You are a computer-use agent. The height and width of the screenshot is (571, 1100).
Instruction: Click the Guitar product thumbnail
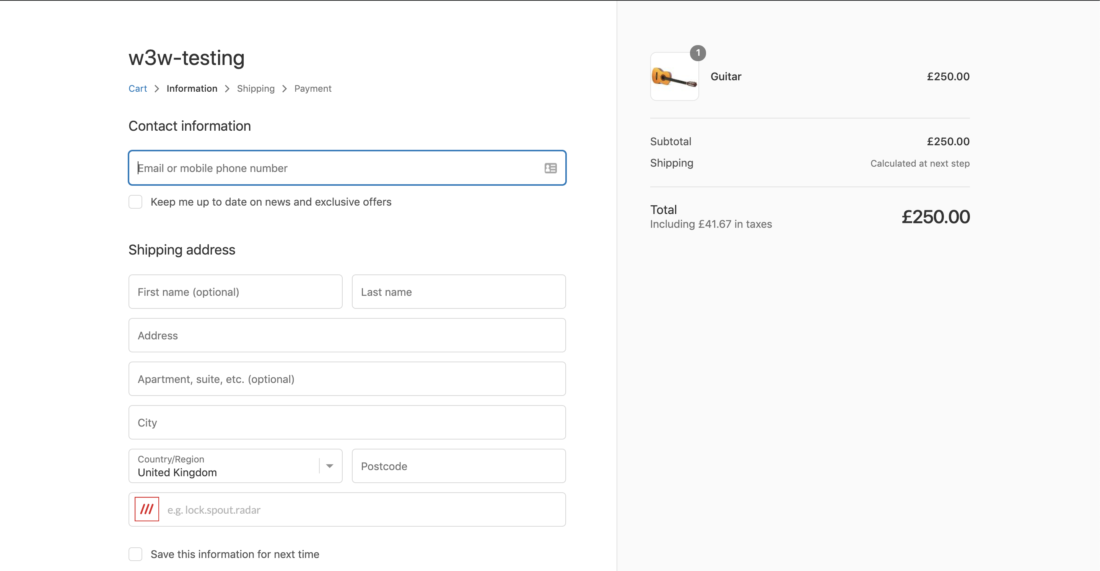click(x=674, y=76)
